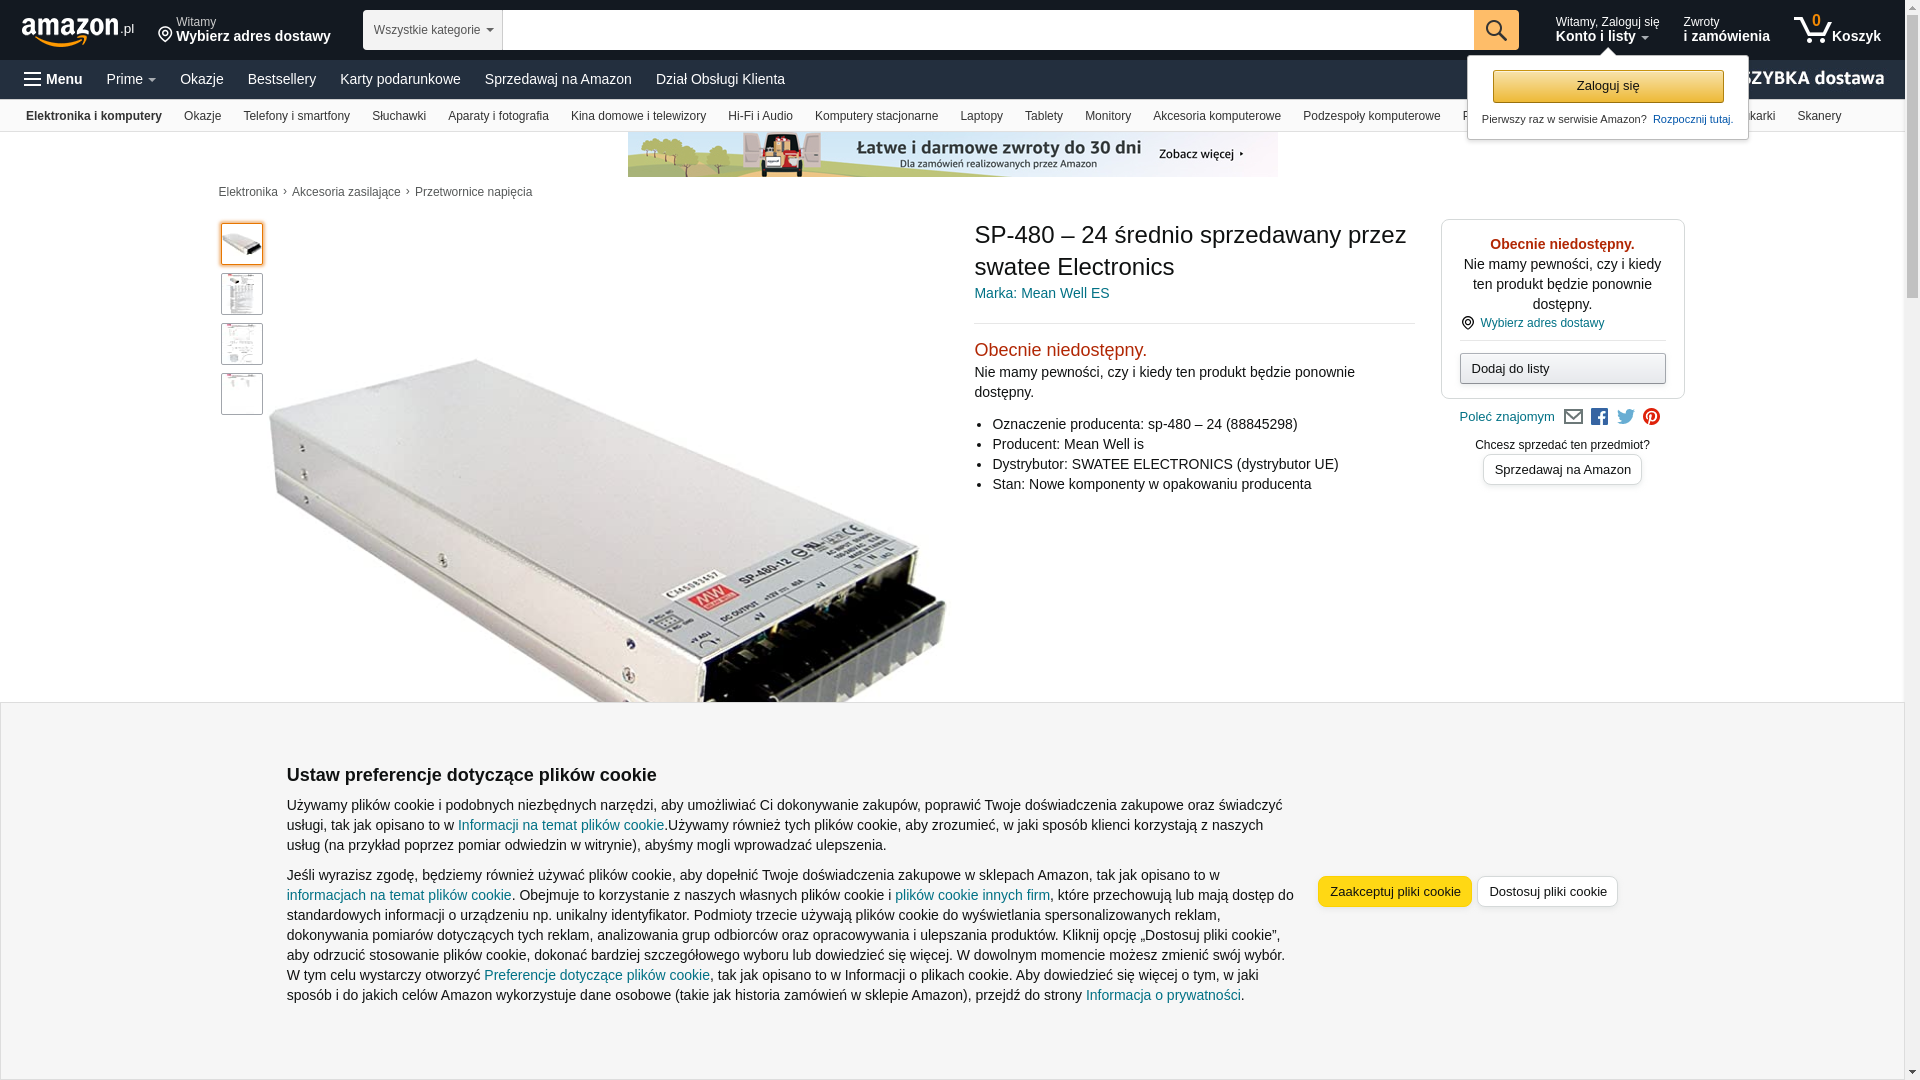
Task: Share product on Twitter icon
Action: [x=1626, y=417]
